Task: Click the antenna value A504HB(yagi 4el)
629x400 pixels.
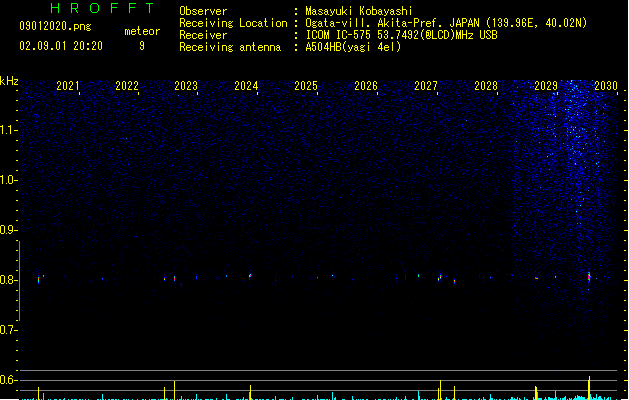Action: (353, 47)
